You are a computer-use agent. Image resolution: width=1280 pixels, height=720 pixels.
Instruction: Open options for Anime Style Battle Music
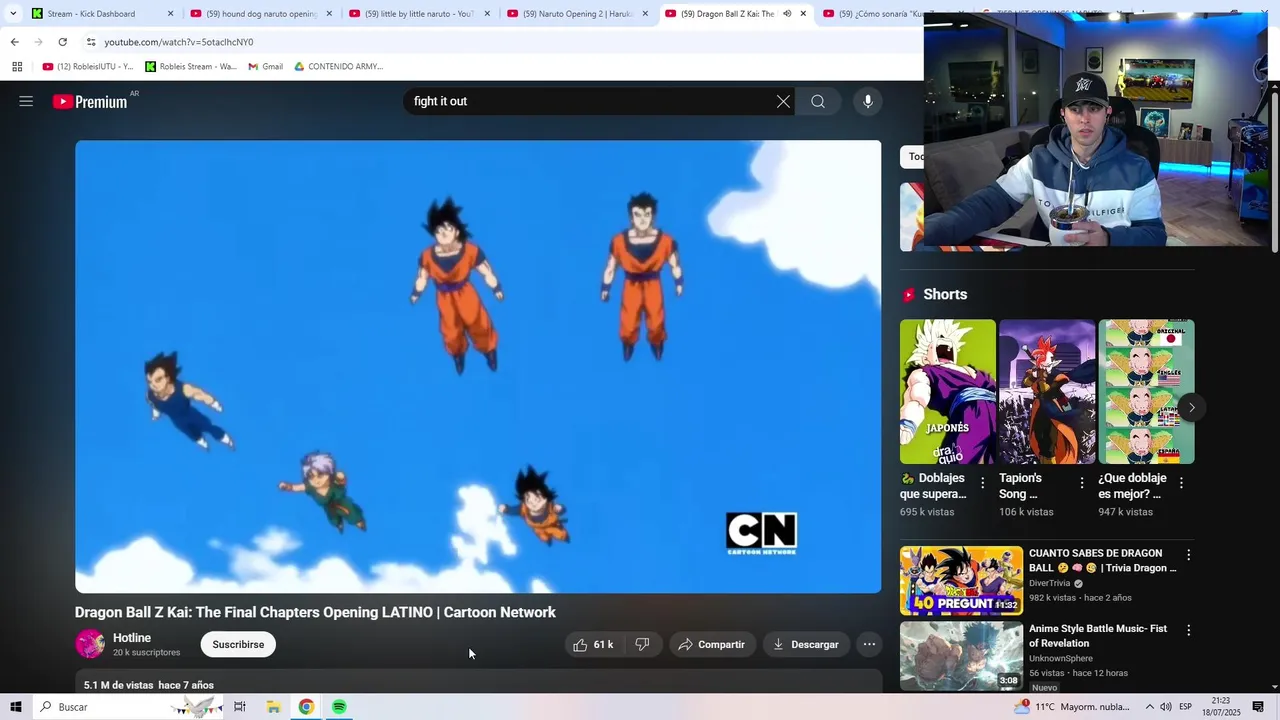click(x=1188, y=631)
